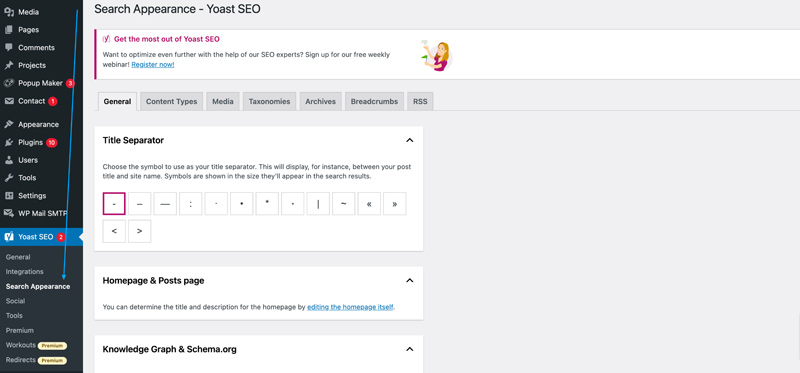Click the Yoast SEO menu label in sidebar

click(x=36, y=237)
